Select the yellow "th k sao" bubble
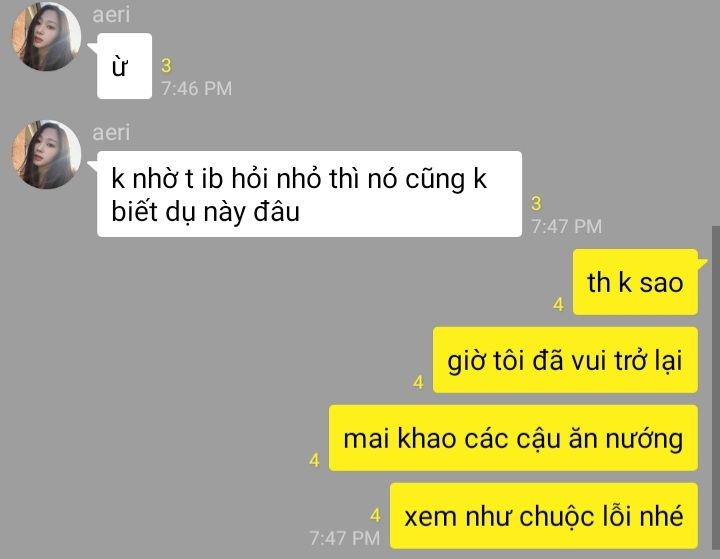 click(x=635, y=282)
